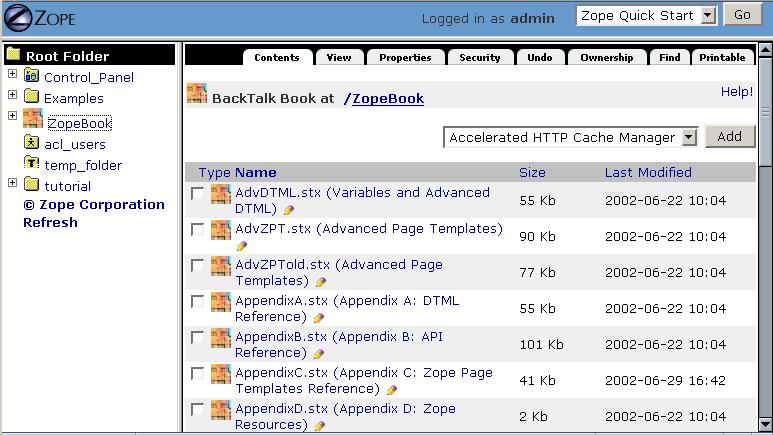Sort by Last Modified column header
This screenshot has width=773, height=435.
point(648,173)
